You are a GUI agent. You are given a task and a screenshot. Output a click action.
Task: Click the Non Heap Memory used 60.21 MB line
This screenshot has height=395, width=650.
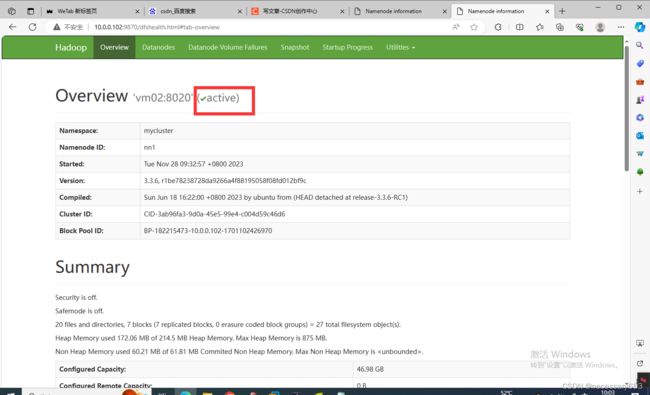click(239, 351)
